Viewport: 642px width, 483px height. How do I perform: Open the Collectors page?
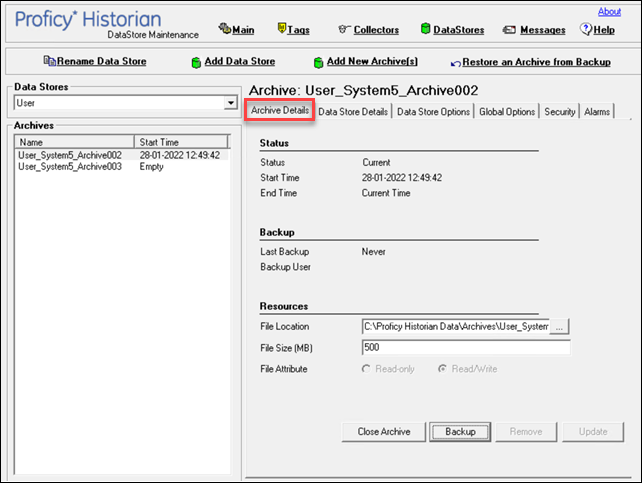(x=376, y=30)
